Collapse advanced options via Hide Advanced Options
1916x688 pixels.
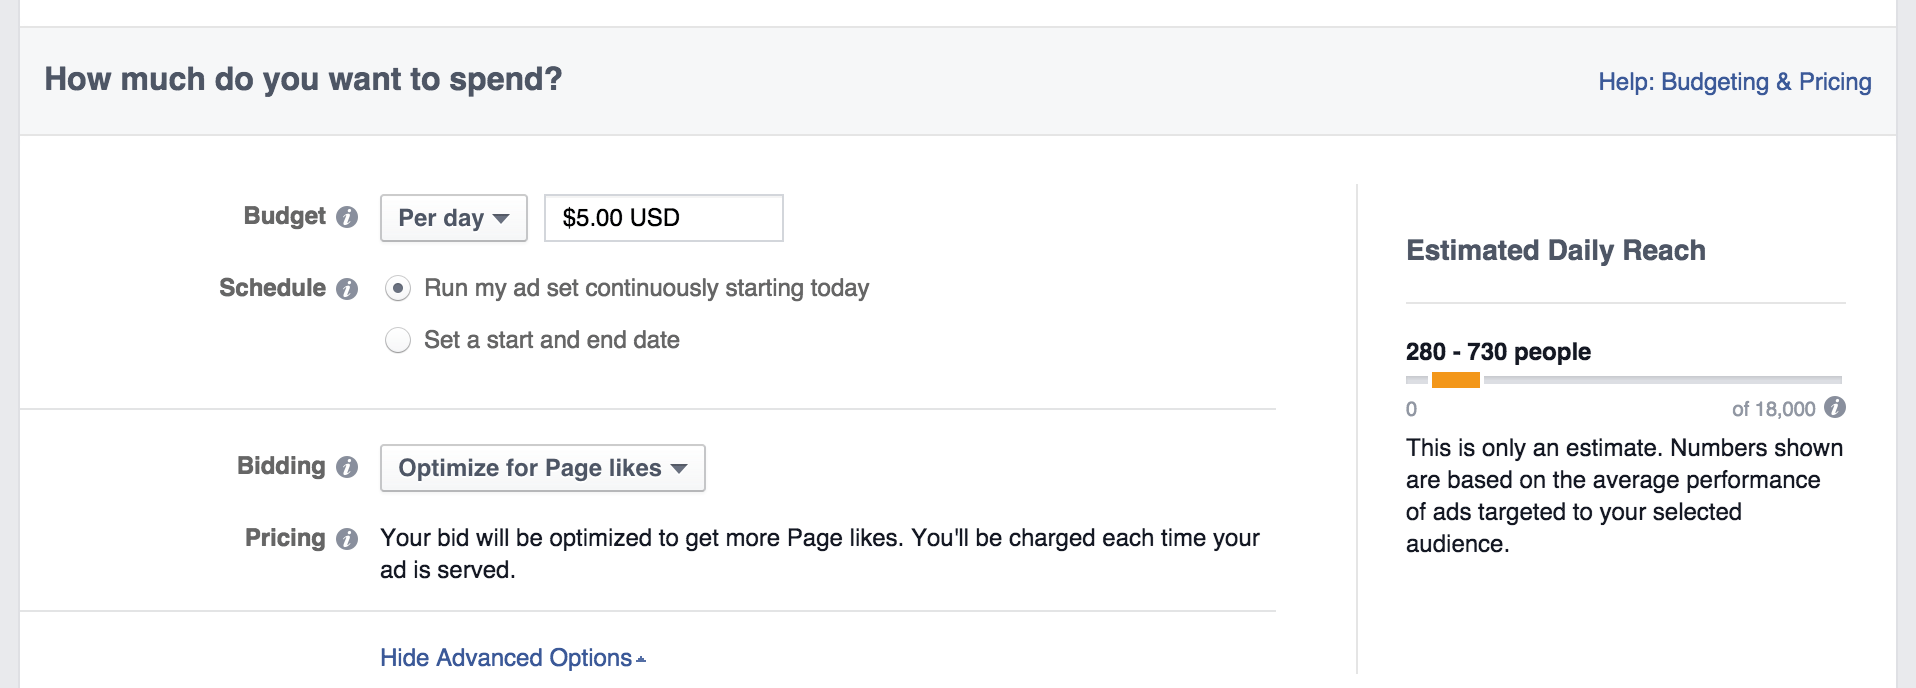click(512, 658)
